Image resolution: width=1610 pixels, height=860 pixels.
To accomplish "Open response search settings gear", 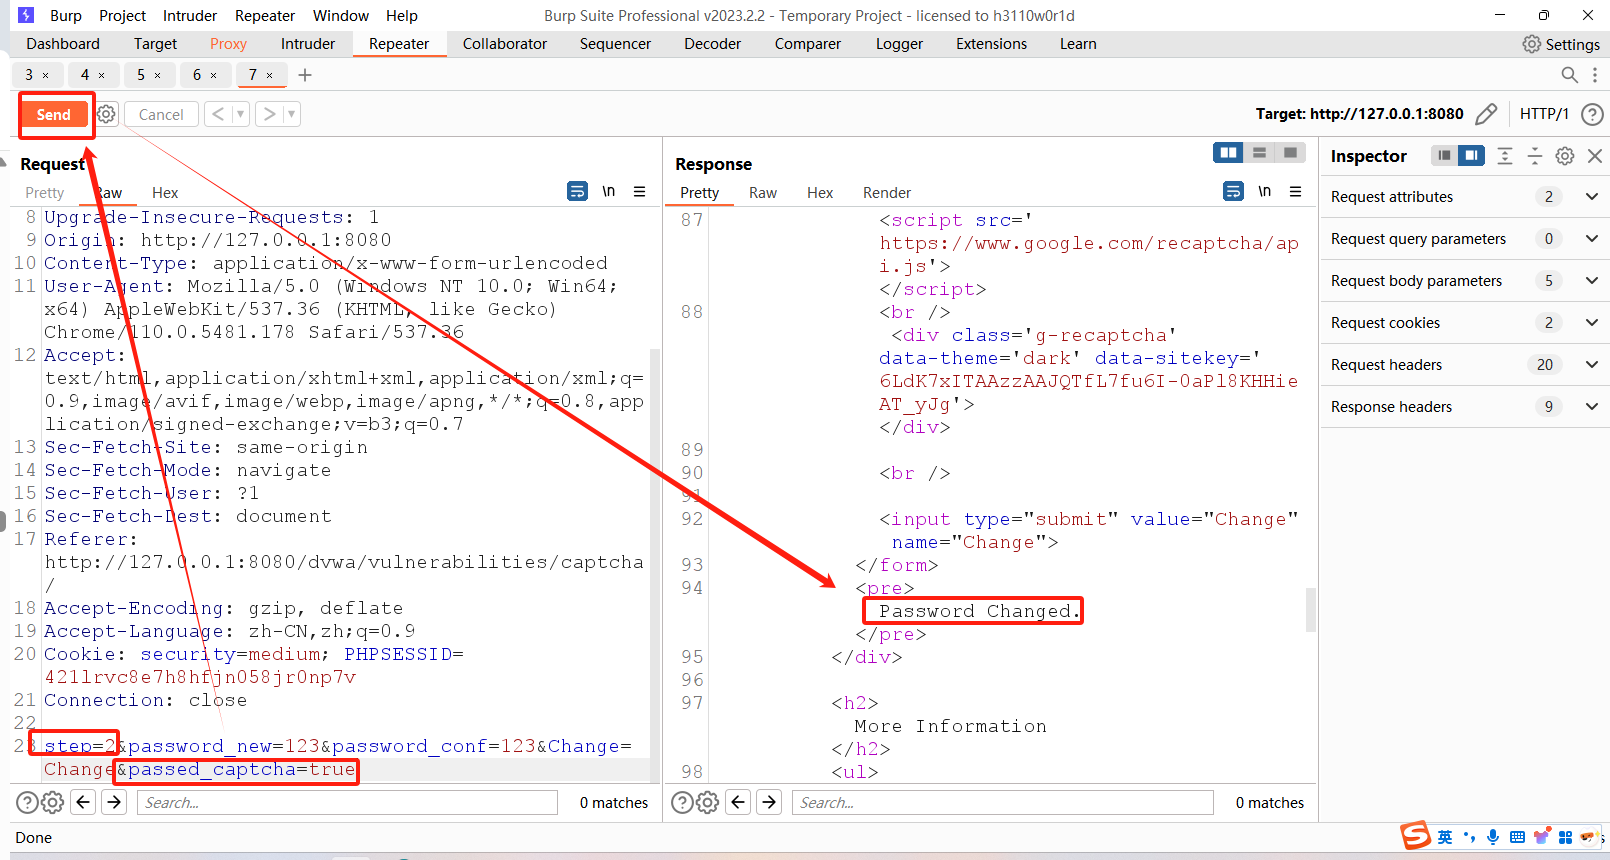I will click(x=708, y=802).
